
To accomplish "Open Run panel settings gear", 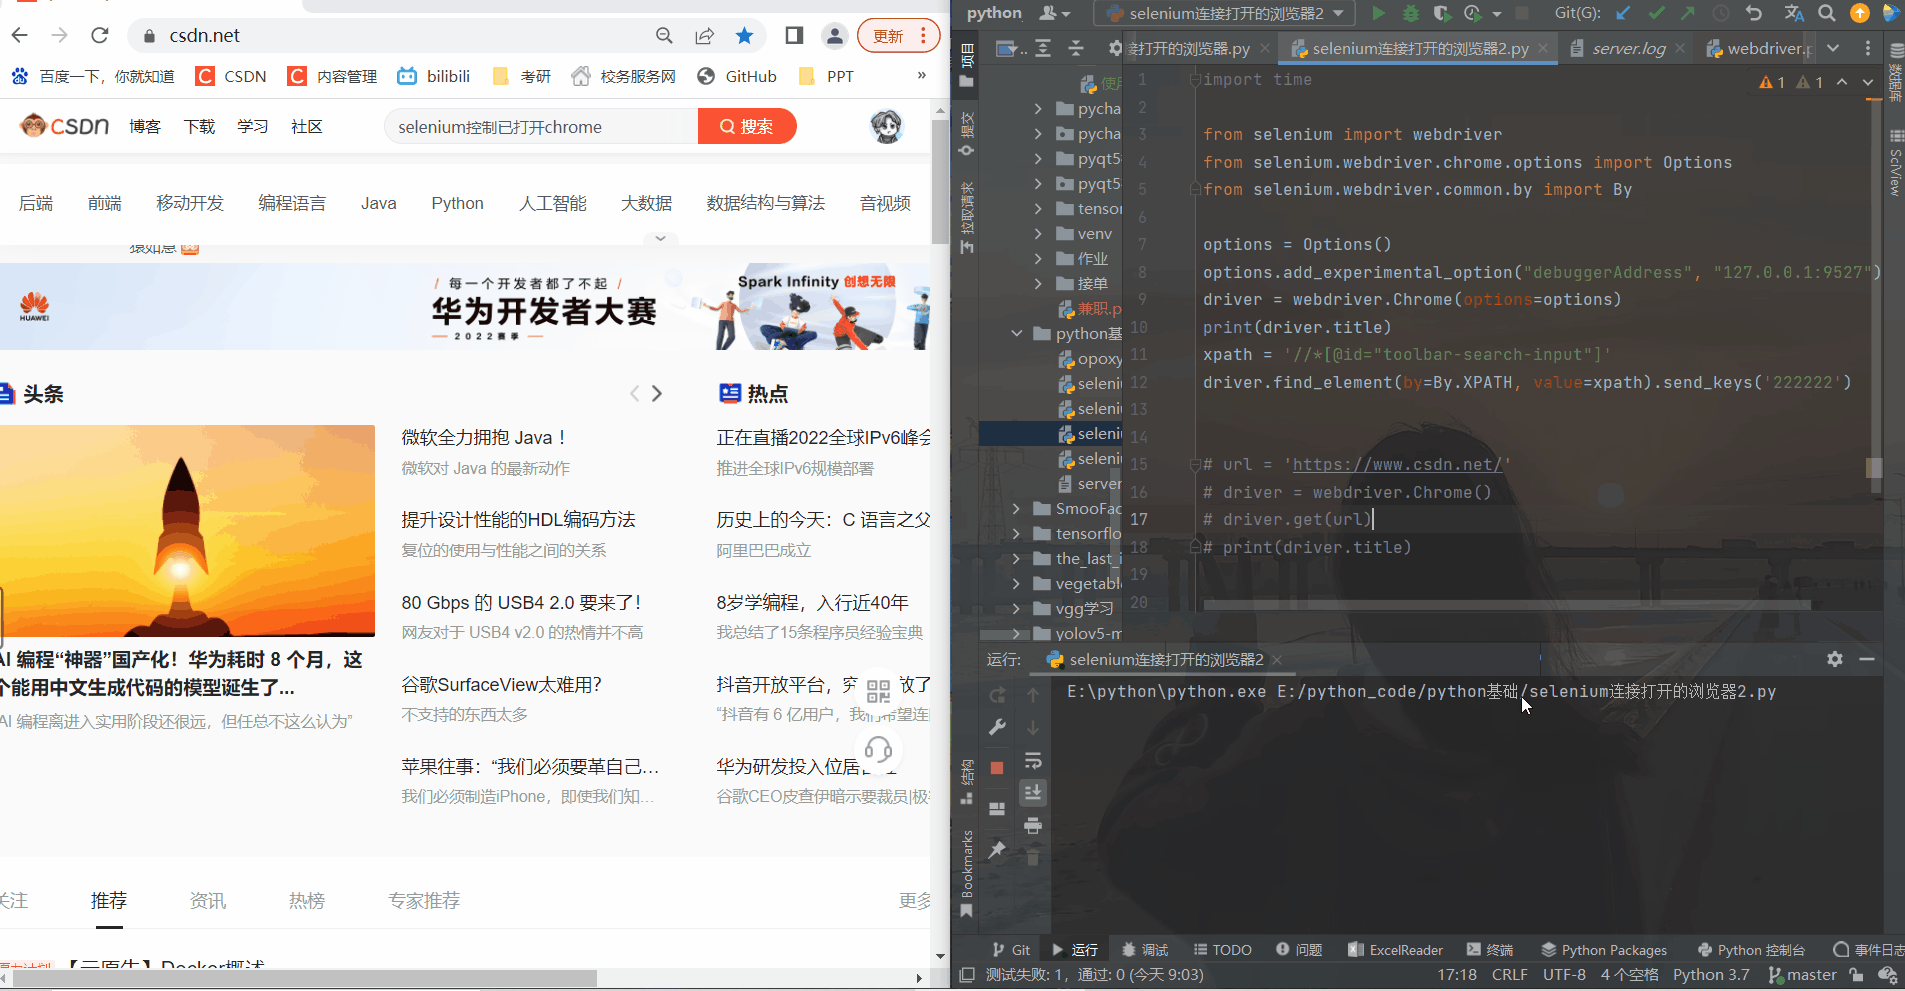I will 1835,659.
